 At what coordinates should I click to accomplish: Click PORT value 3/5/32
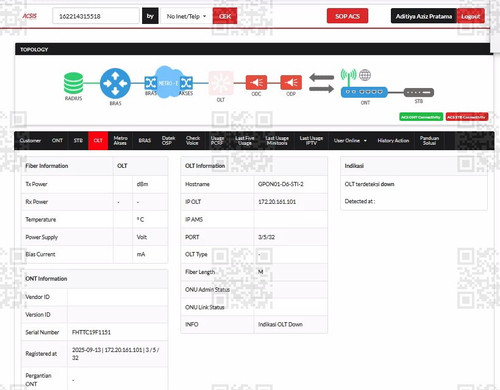pyautogui.click(x=266, y=237)
